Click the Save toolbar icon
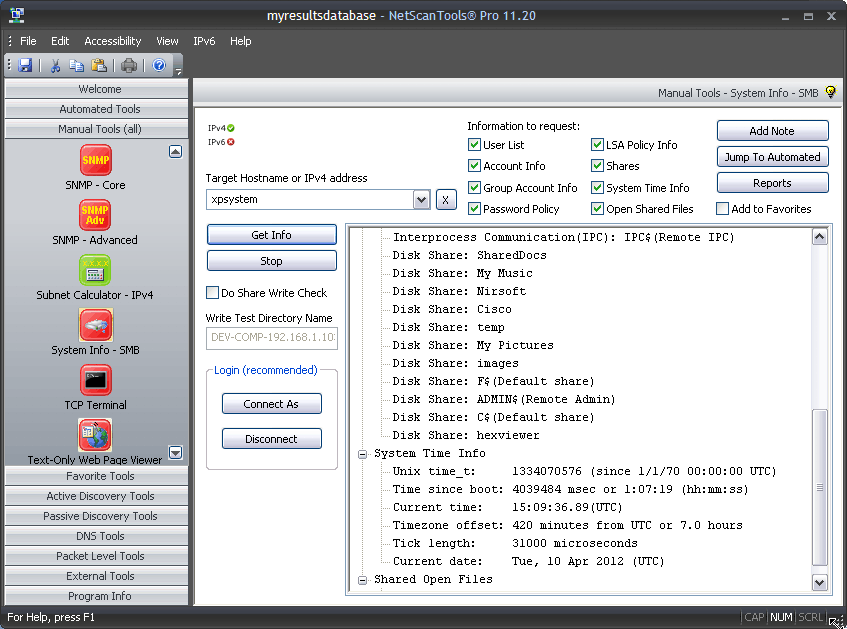The height and width of the screenshot is (629, 847). tap(25, 65)
